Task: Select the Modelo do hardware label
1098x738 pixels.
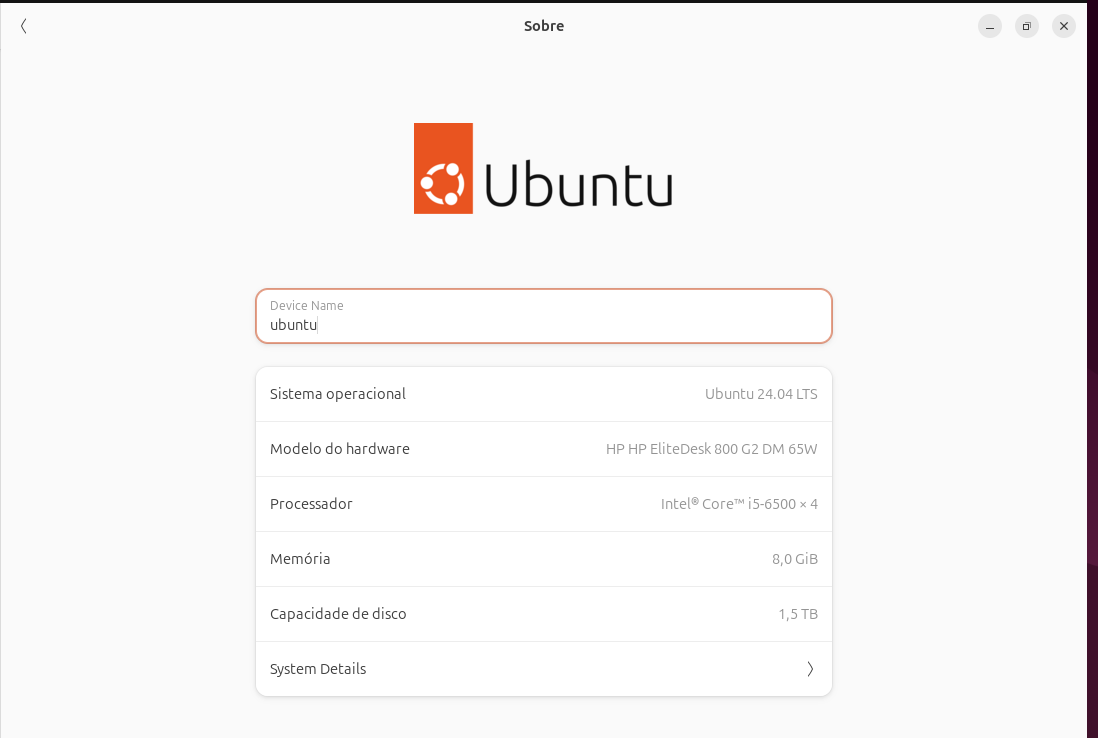Action: tap(340, 449)
